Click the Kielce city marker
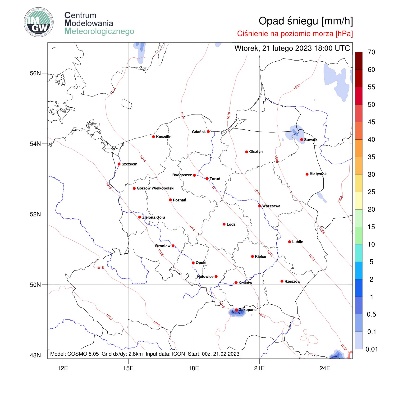Image resolution: width=403 pixels, height=403 pixels. click(x=252, y=256)
